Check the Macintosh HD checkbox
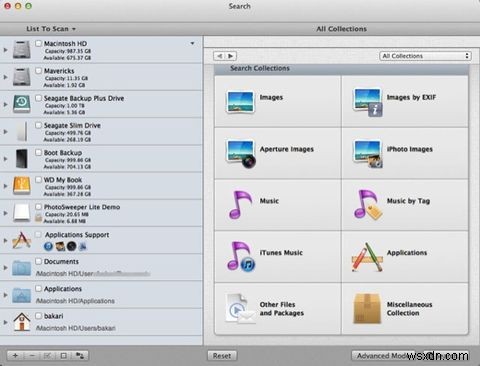480x366 pixels. pyautogui.click(x=39, y=43)
